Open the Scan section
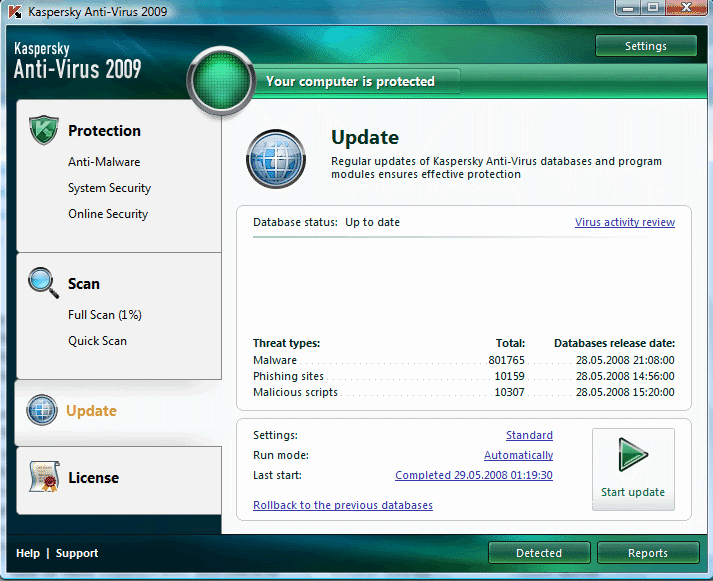Image resolution: width=713 pixels, height=581 pixels. 84,284
